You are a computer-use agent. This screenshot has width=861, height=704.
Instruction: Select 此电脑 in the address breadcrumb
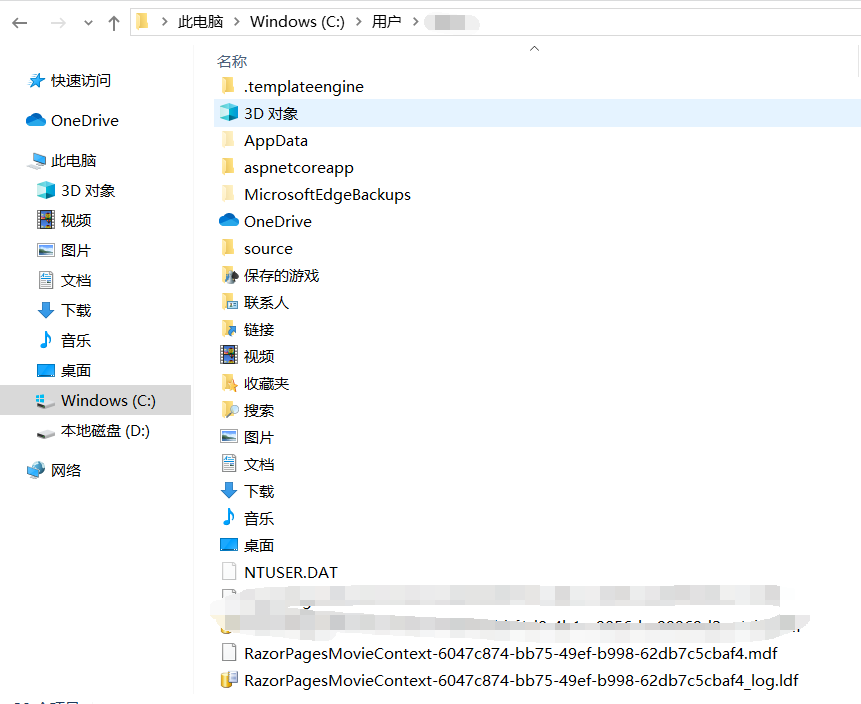pos(200,22)
